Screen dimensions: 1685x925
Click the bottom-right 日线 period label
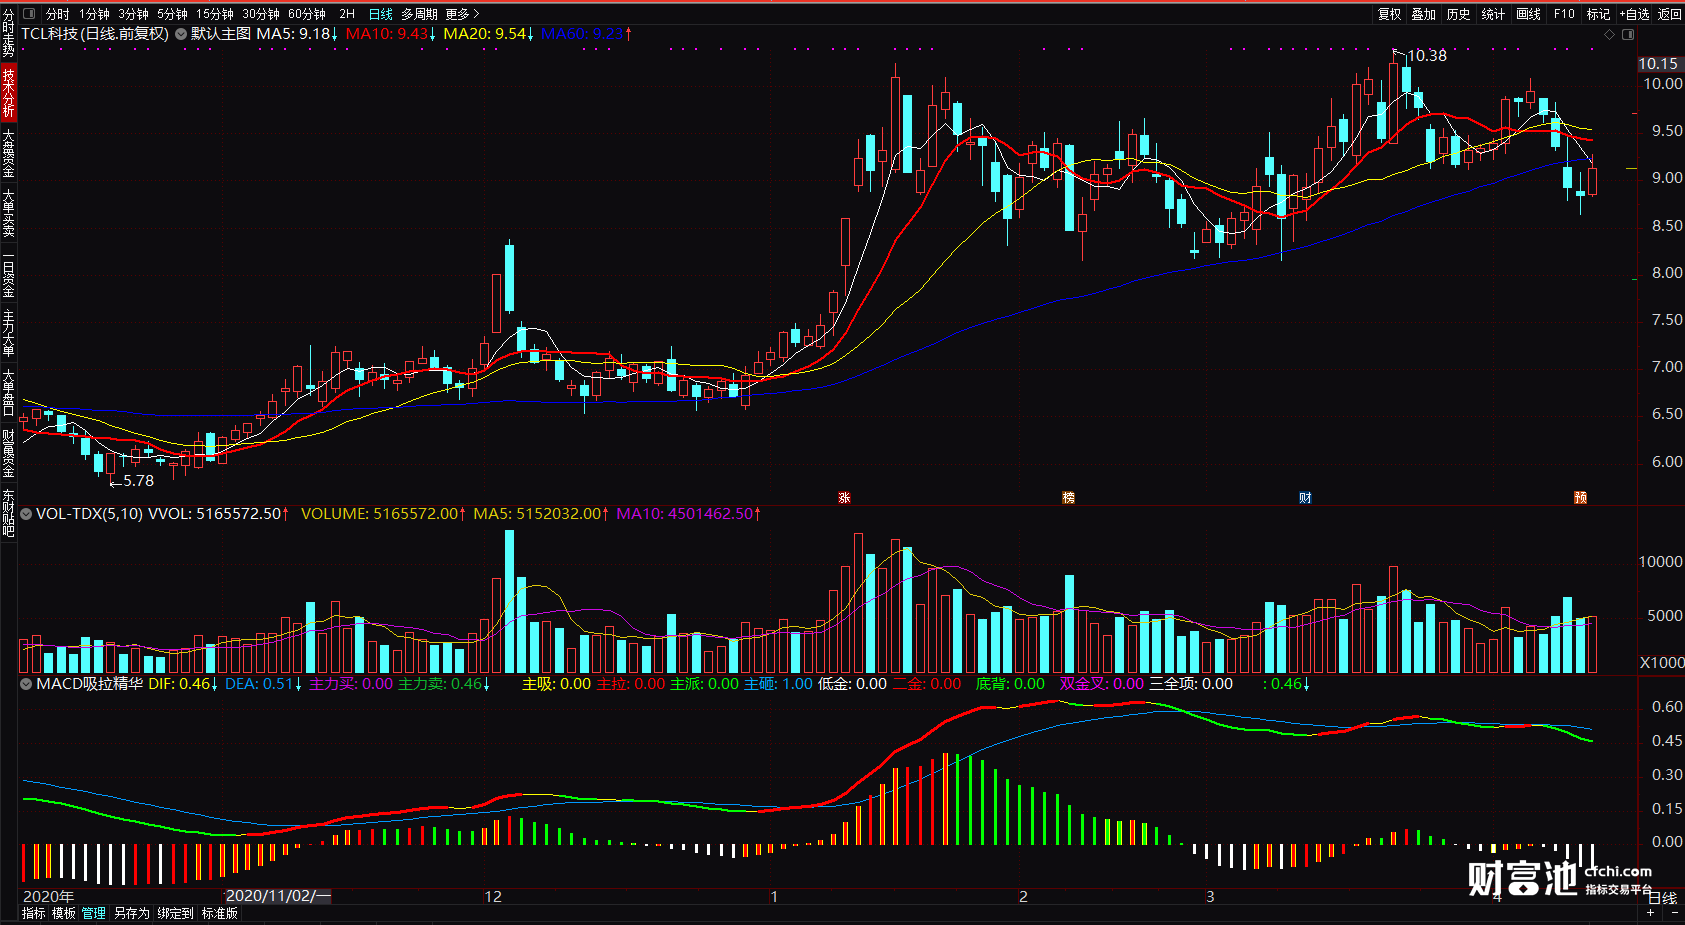click(1663, 898)
